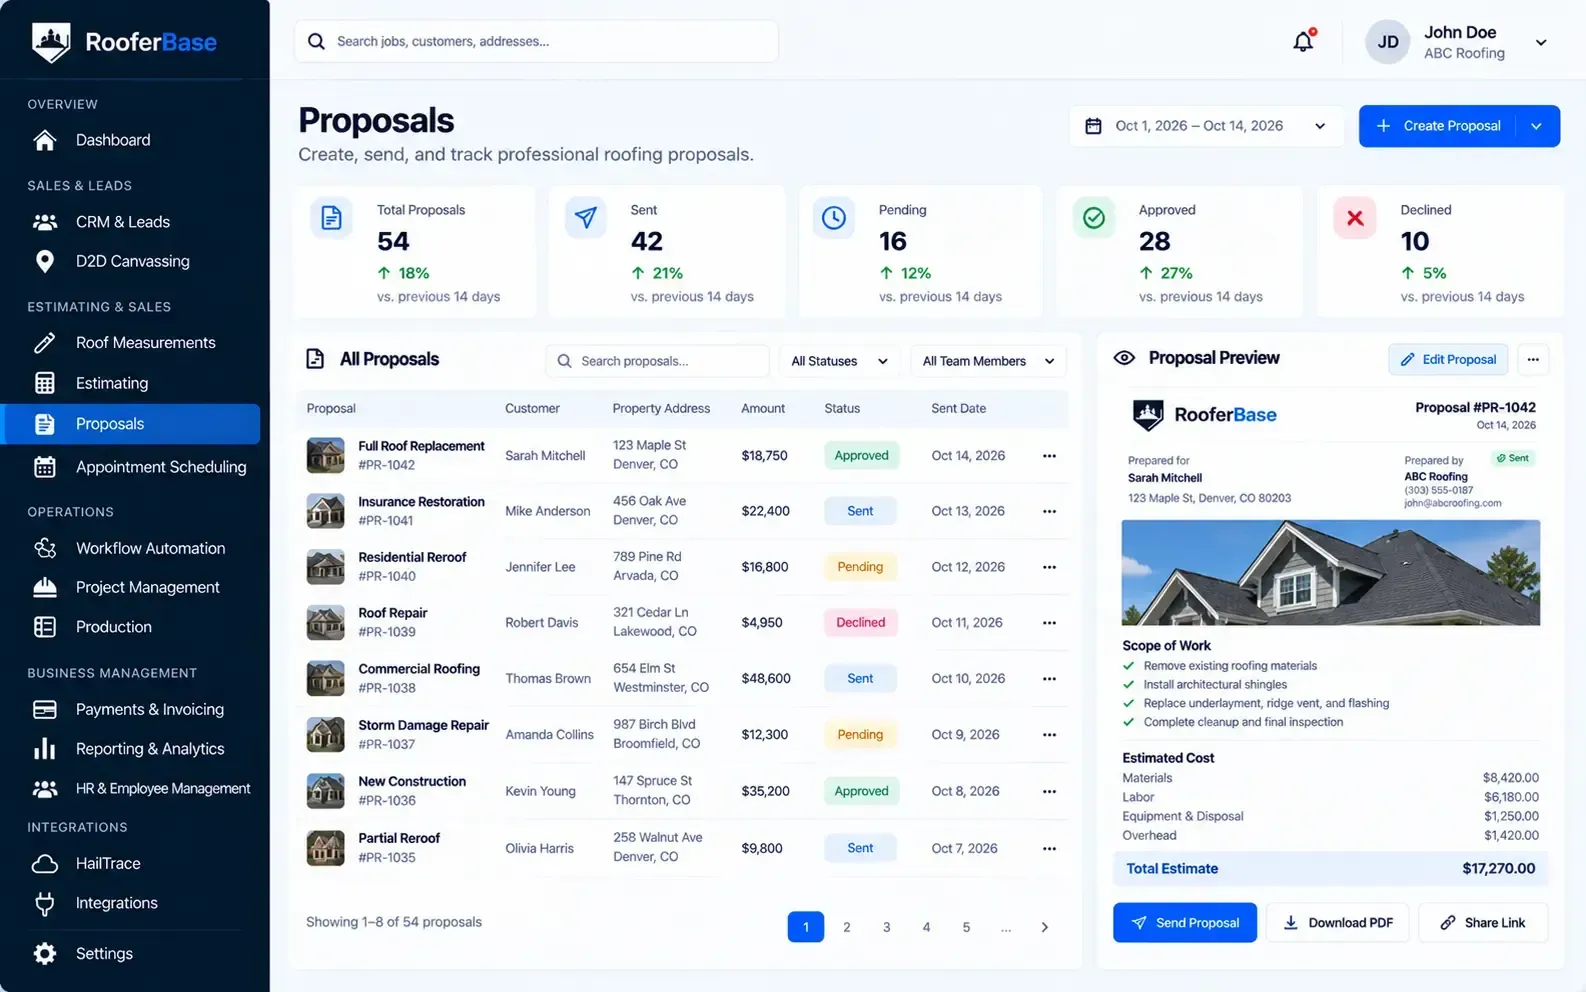
Task: Click the Declined red X stat icon
Action: 1355,218
